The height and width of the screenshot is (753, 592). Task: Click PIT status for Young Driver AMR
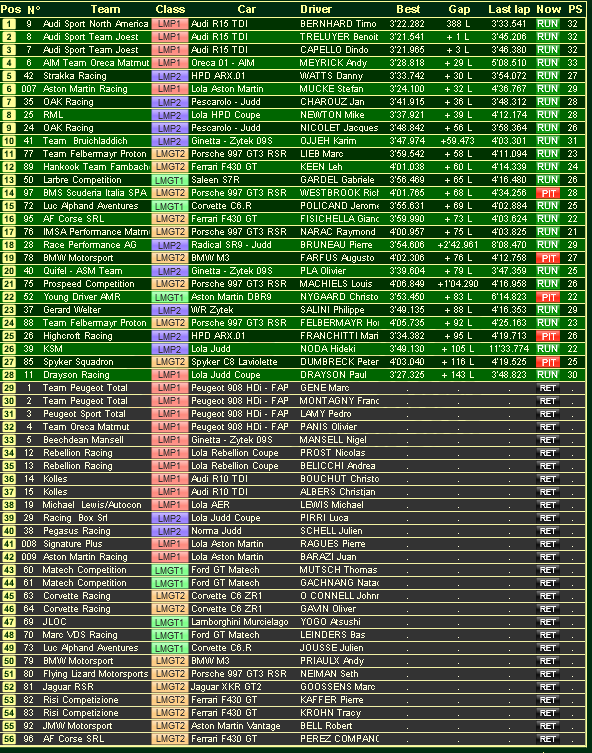tap(548, 296)
